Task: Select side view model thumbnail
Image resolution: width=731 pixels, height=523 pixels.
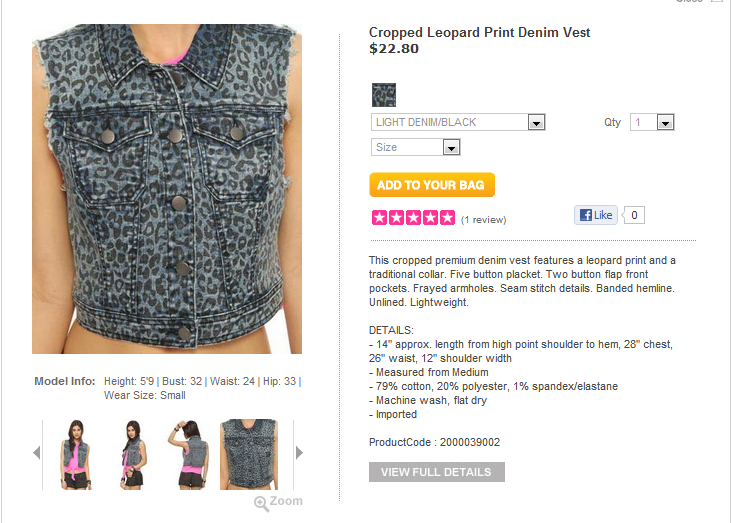Action: coord(133,454)
